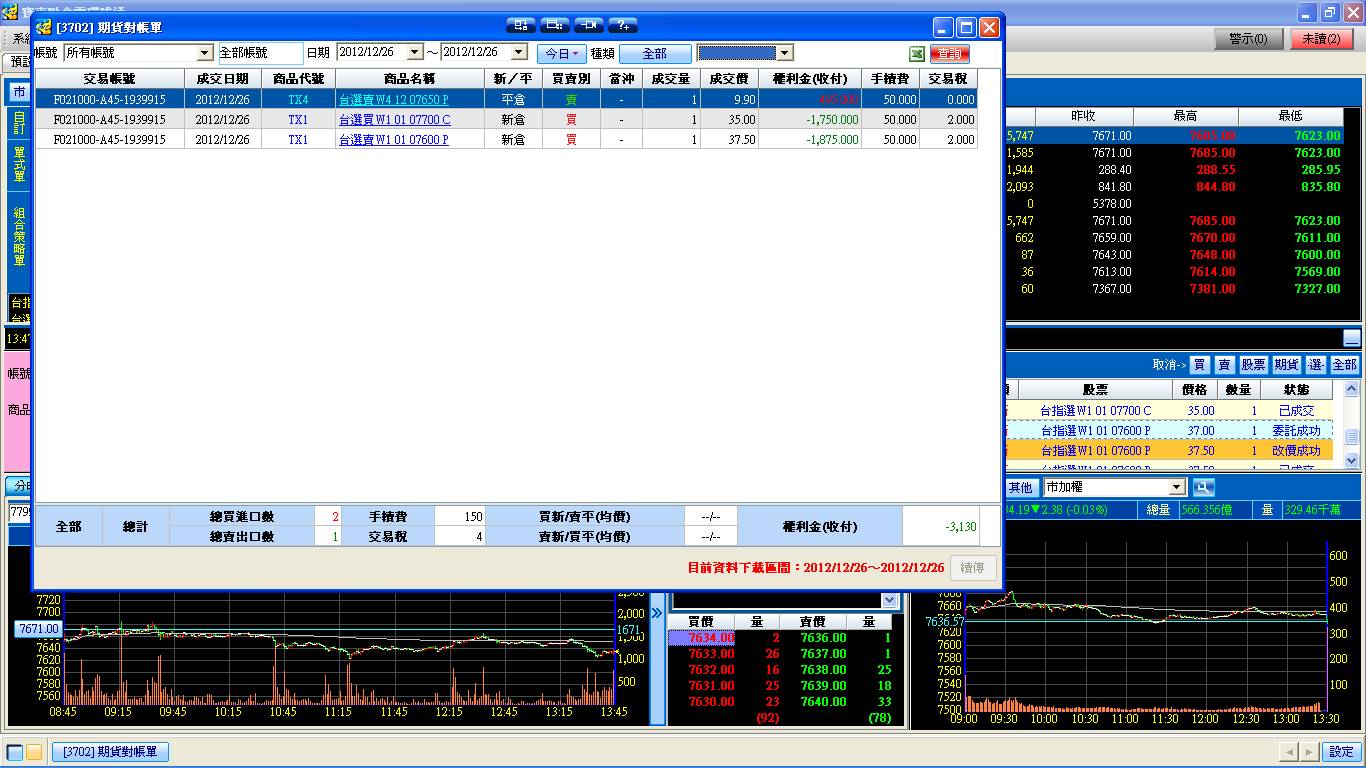Select the ask price 7640.00

(x=823, y=702)
